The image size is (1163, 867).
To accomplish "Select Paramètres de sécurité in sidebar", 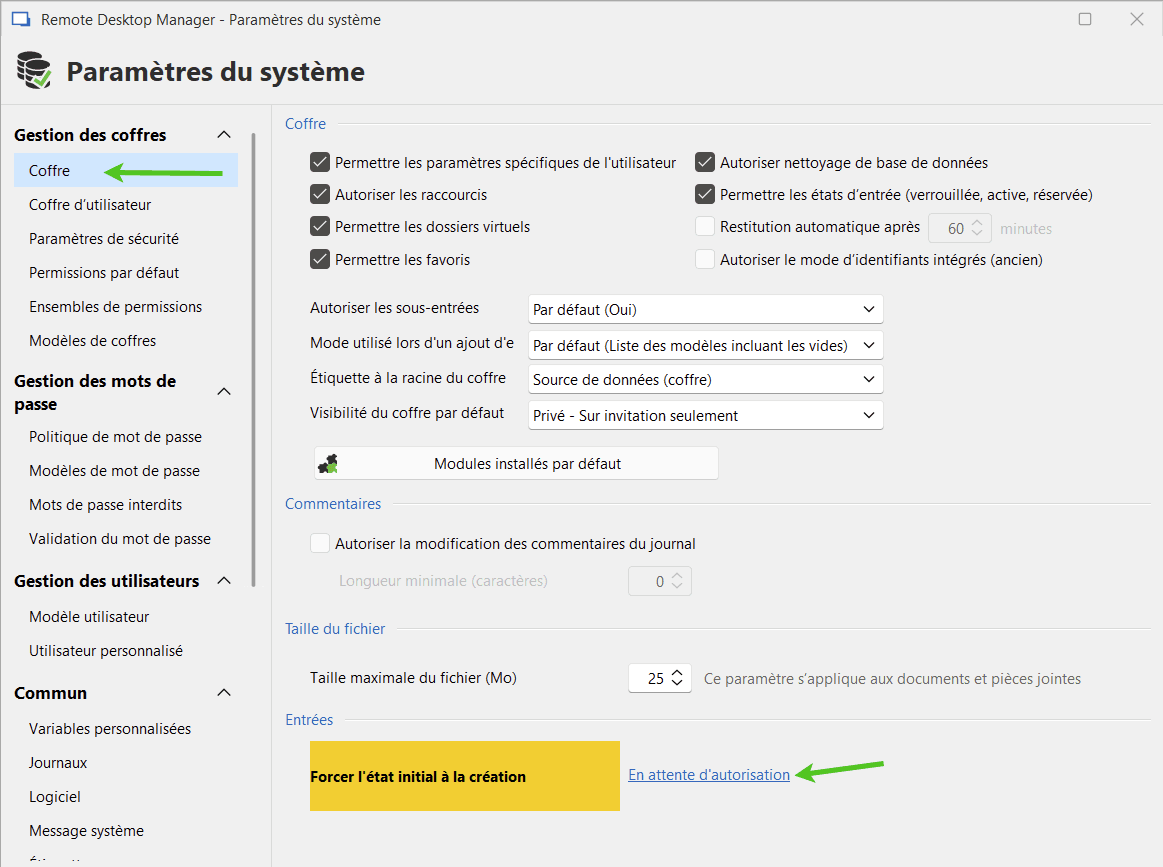I will pos(104,239).
